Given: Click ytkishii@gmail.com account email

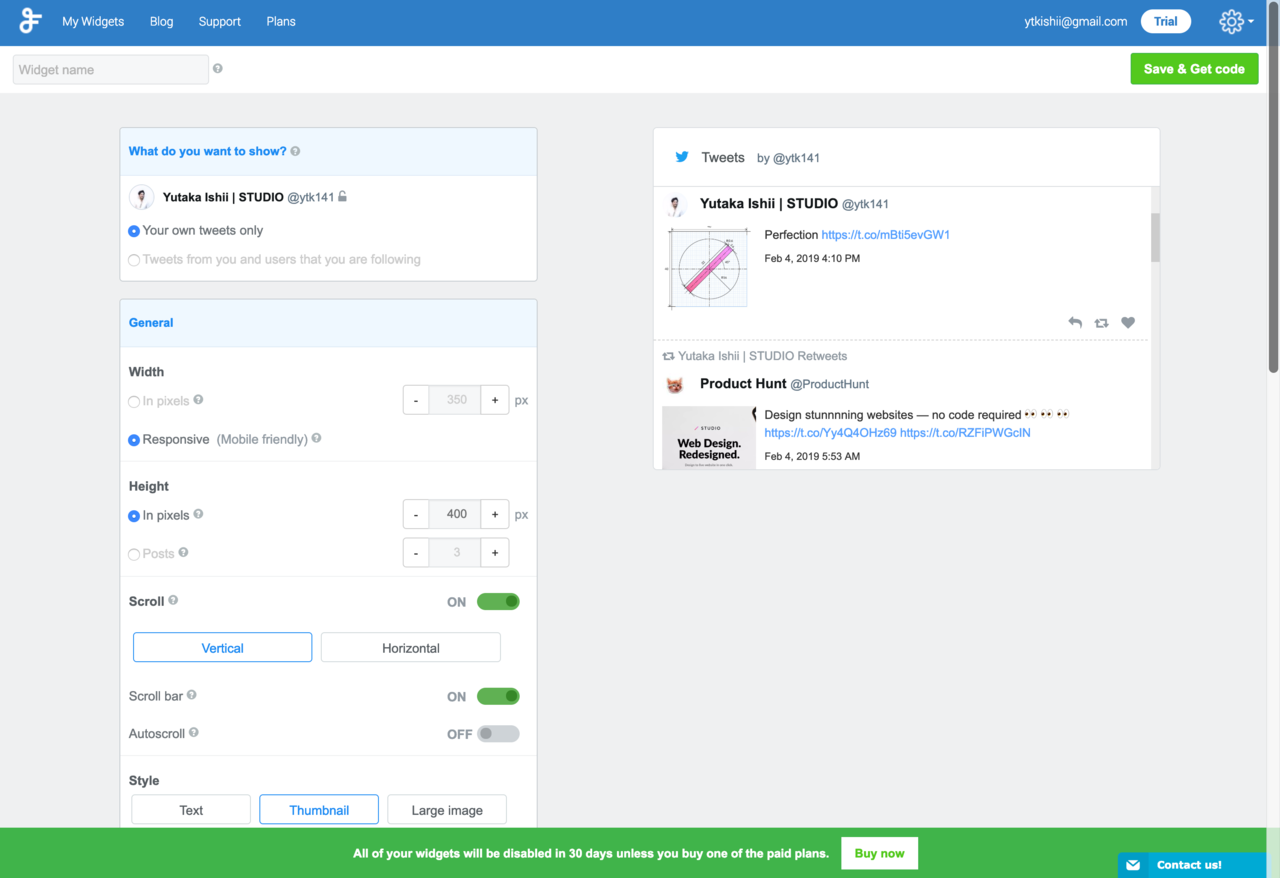Looking at the screenshot, I should (1076, 21).
